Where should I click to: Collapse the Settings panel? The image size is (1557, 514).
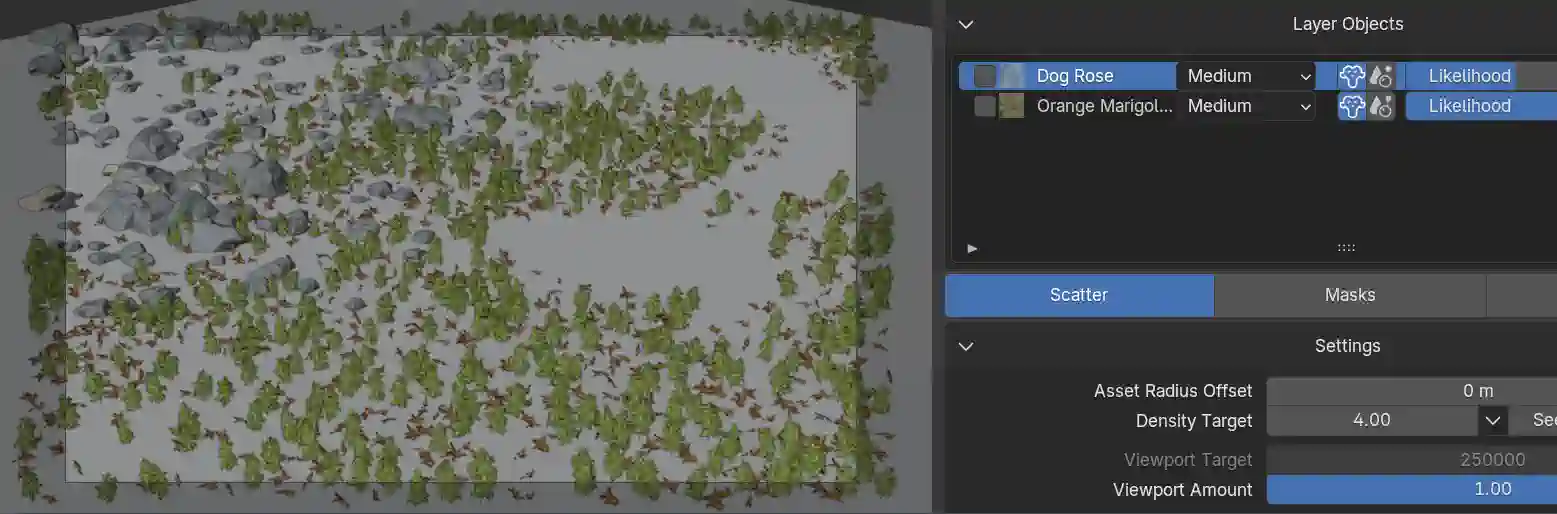pyautogui.click(x=966, y=346)
